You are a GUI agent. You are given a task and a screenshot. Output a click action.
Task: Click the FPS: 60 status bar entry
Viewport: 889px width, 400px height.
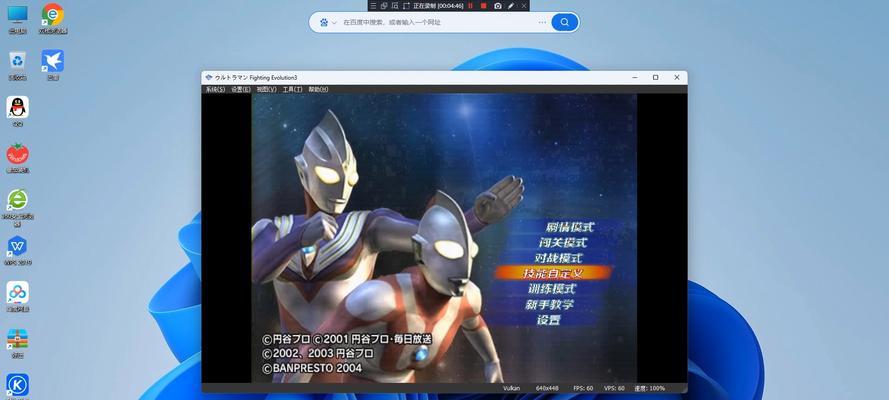tap(583, 388)
